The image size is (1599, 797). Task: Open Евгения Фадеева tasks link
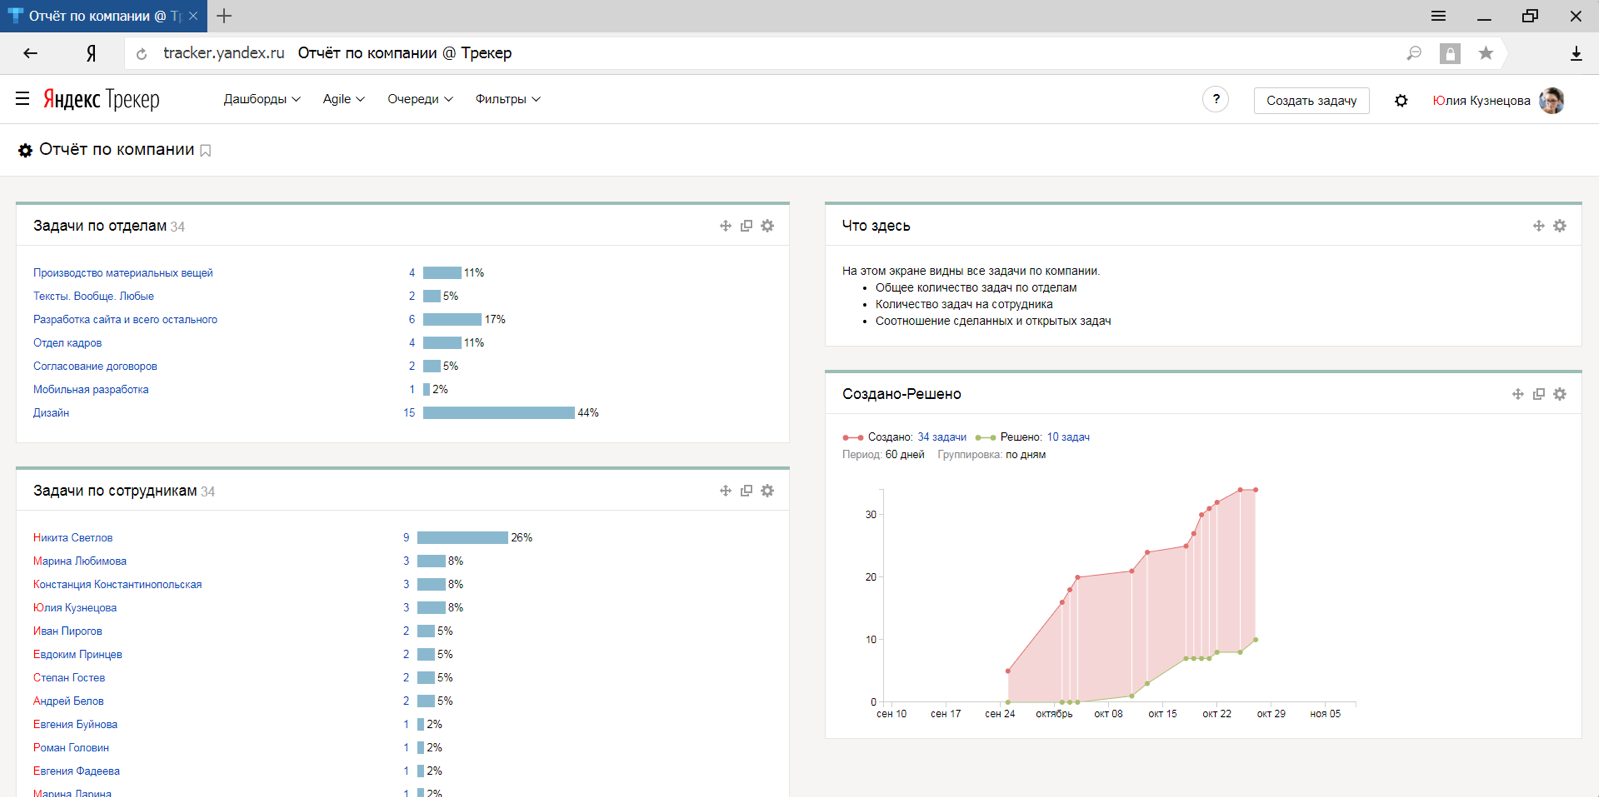click(x=76, y=771)
